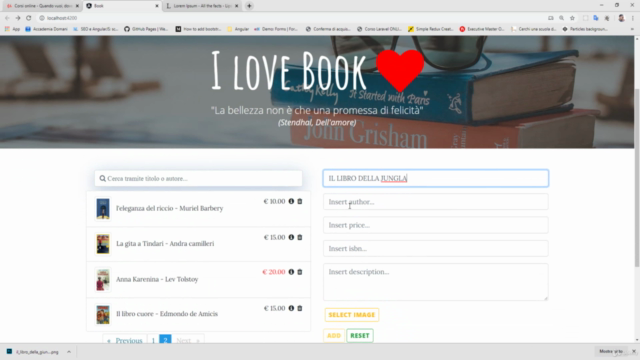Click the Next pagination link
640x360 pixels.
click(188, 340)
